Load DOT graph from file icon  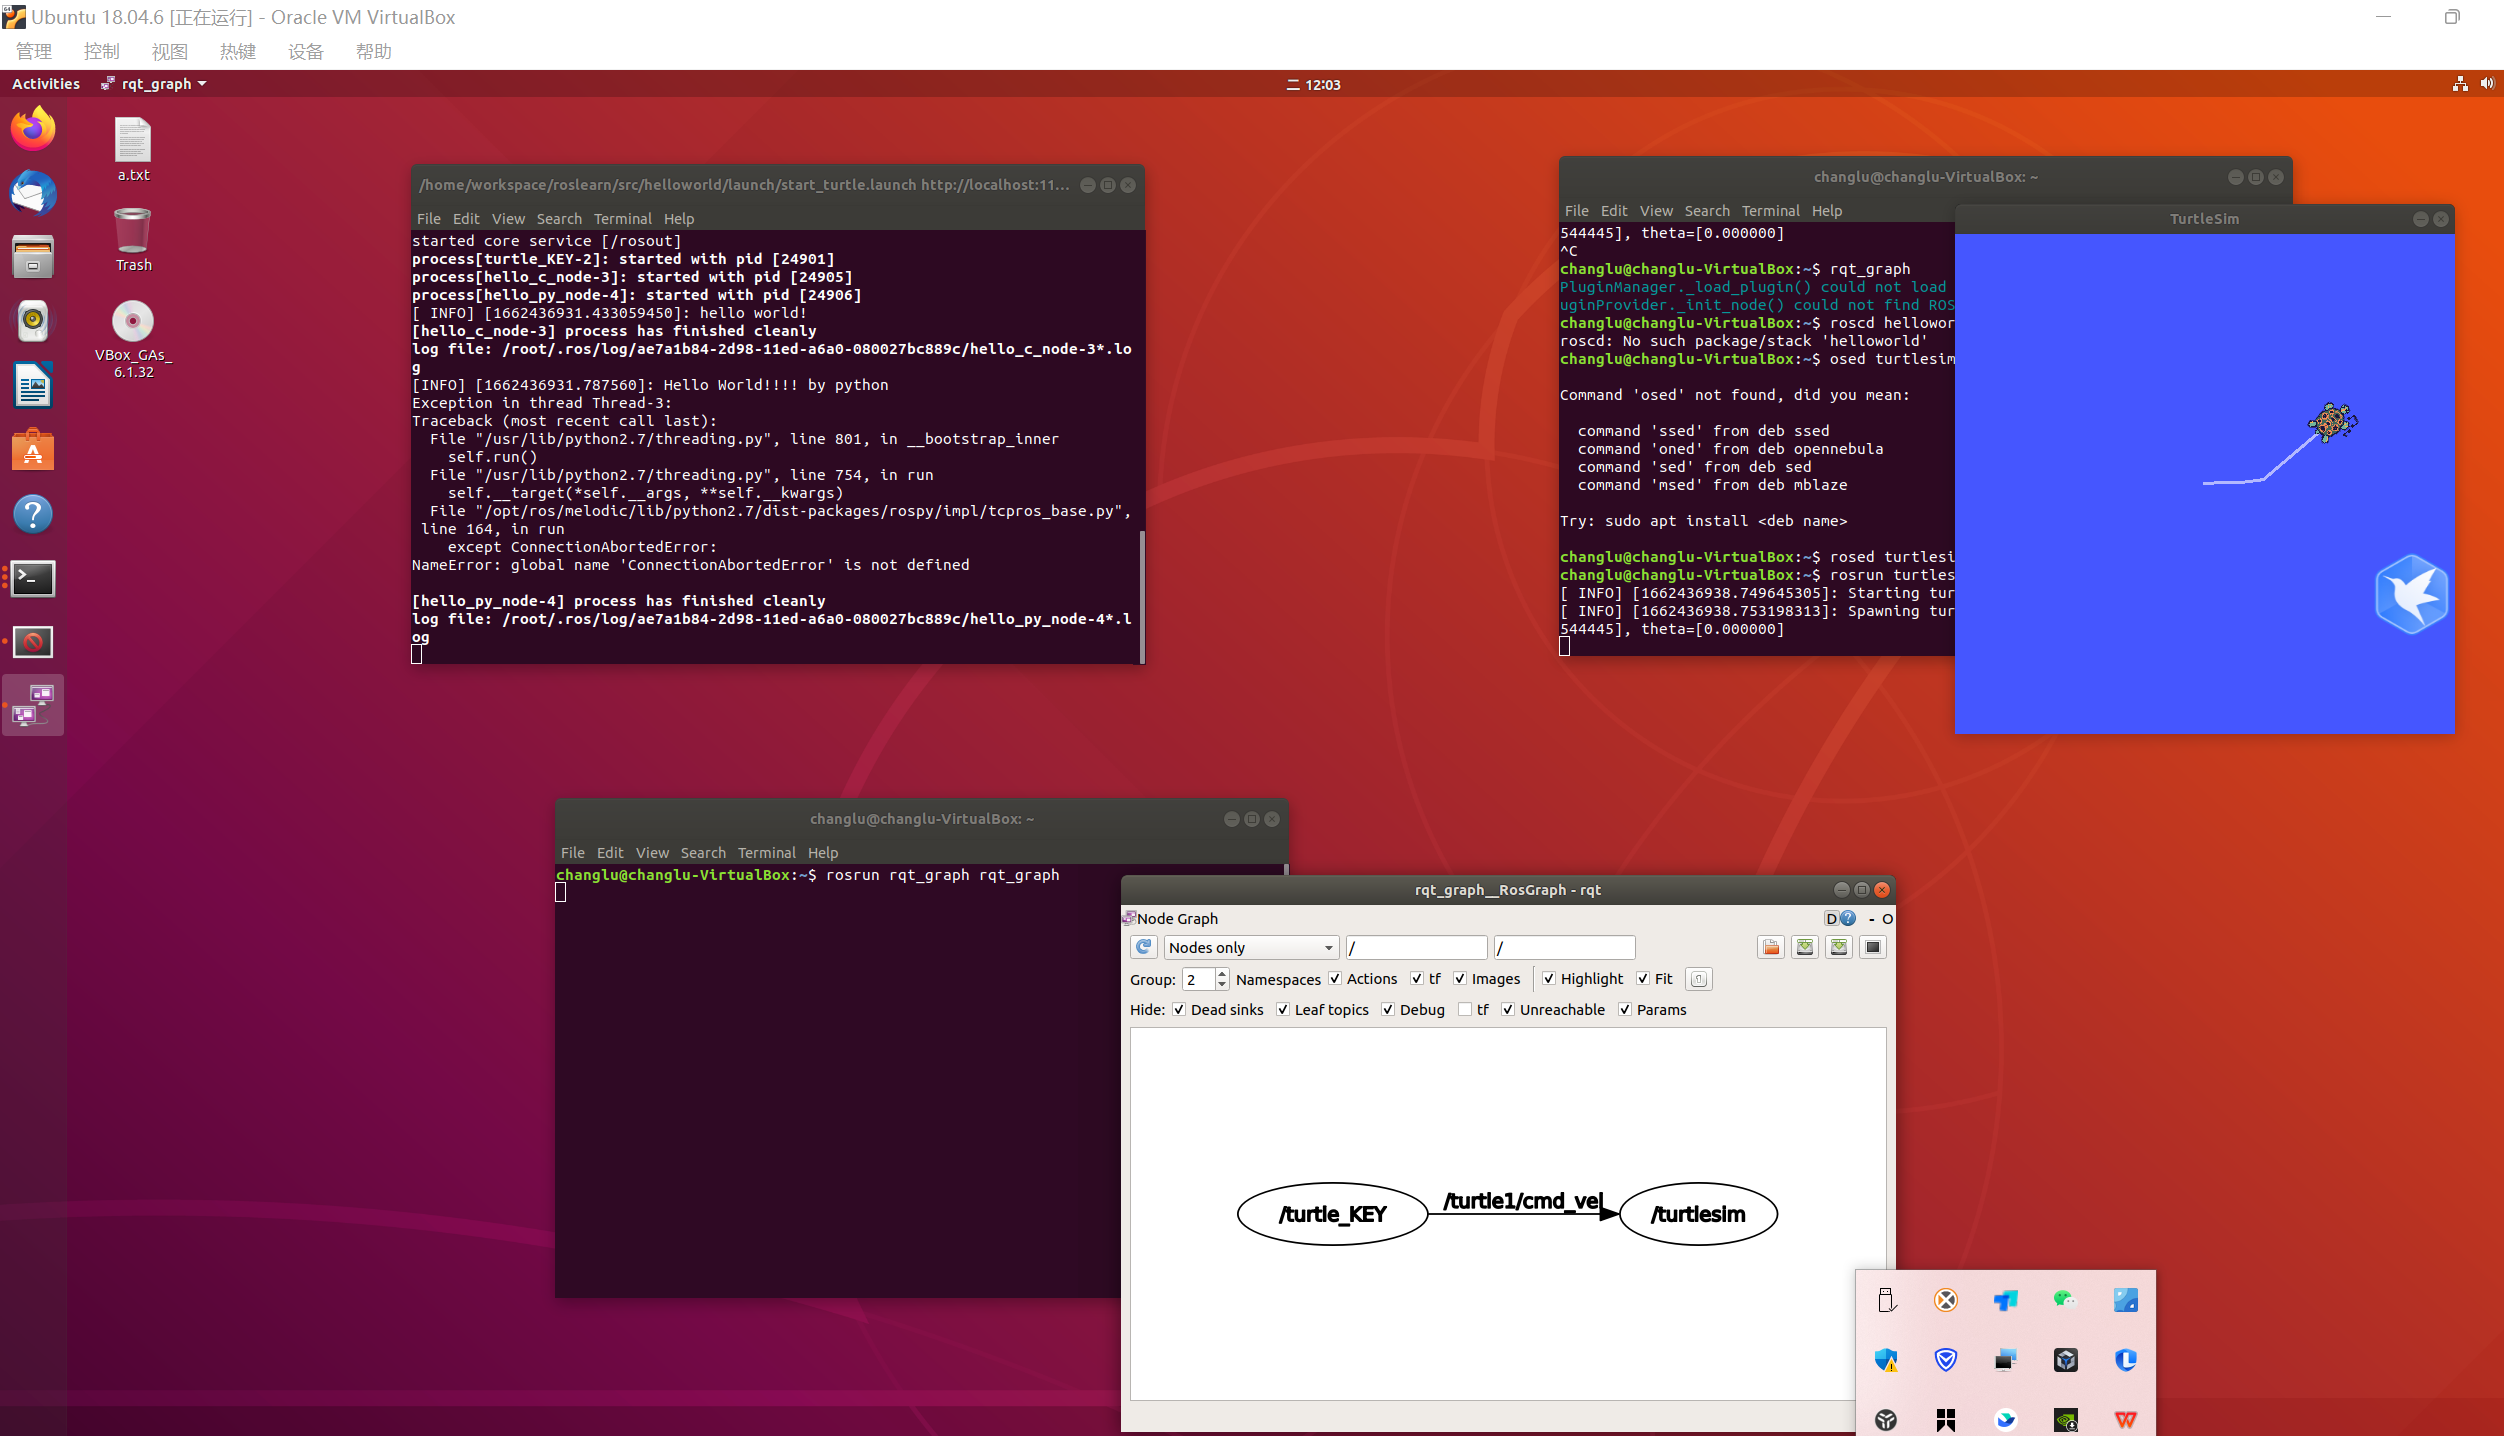click(1771, 947)
